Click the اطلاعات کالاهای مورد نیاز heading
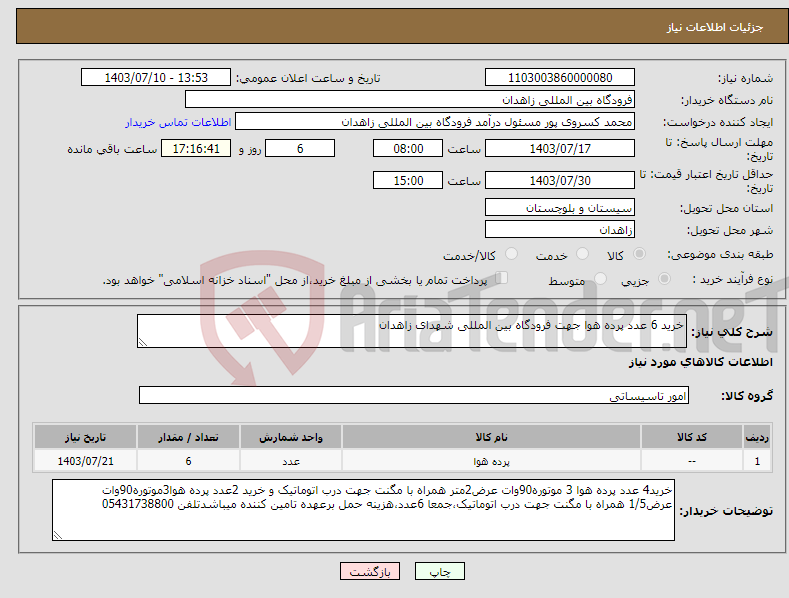 click(x=700, y=362)
